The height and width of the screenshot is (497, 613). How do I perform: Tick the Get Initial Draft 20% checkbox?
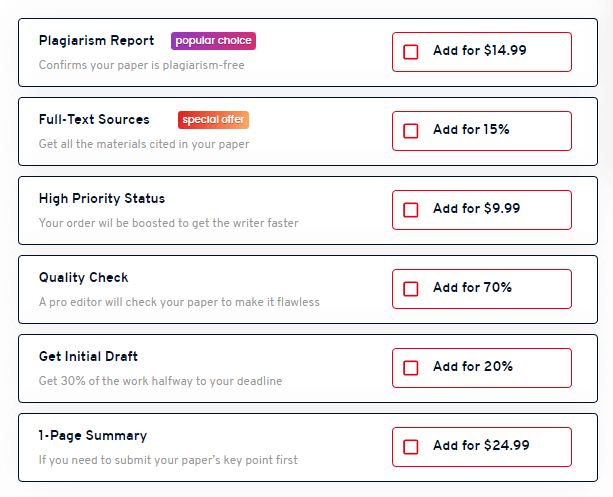[410, 368]
